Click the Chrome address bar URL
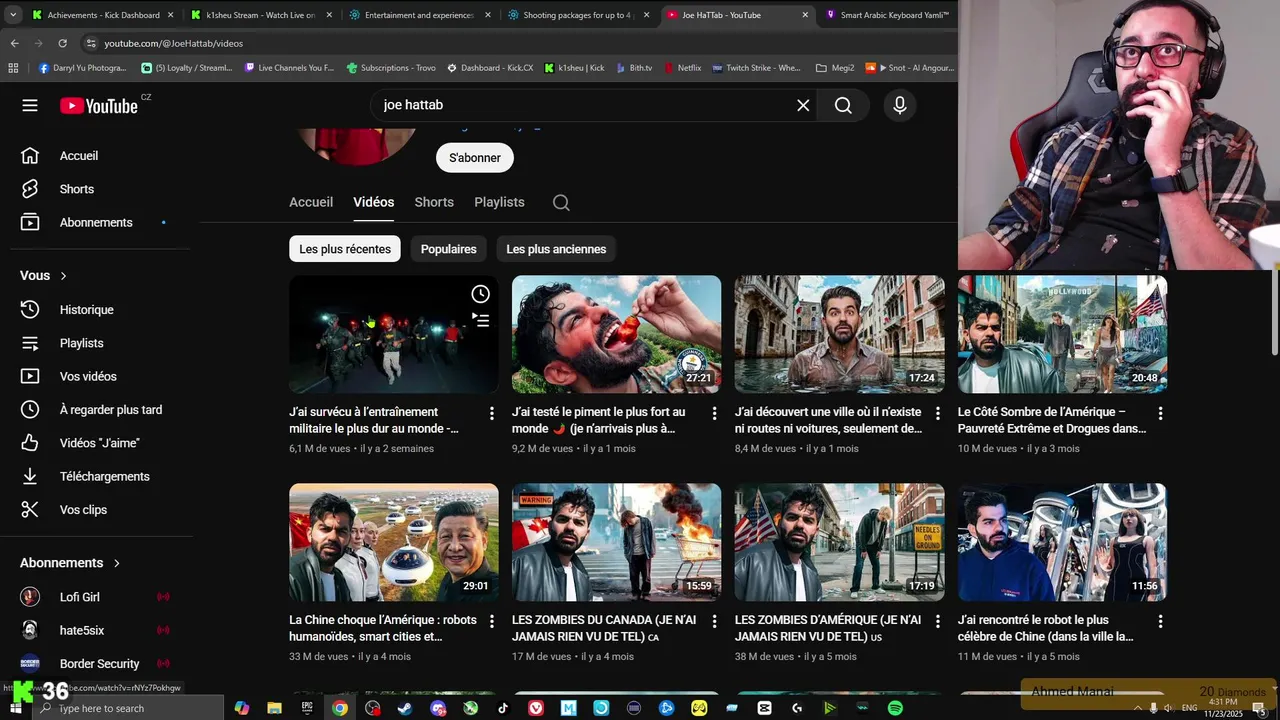 pos(174,43)
